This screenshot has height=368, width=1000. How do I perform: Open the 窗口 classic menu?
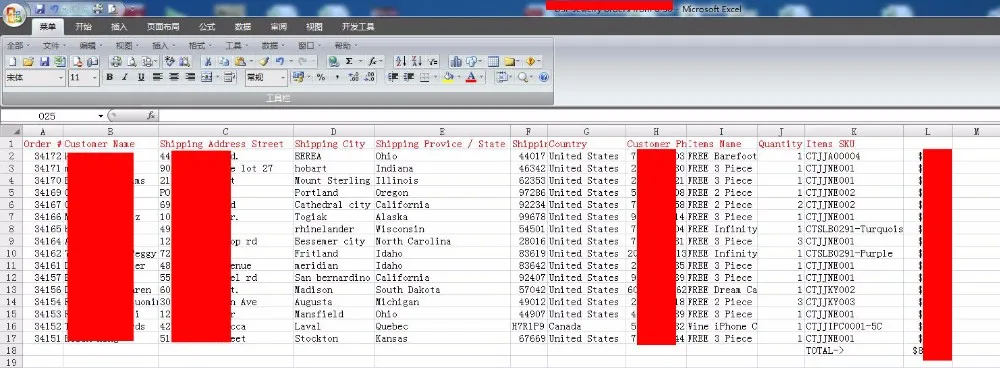point(309,46)
